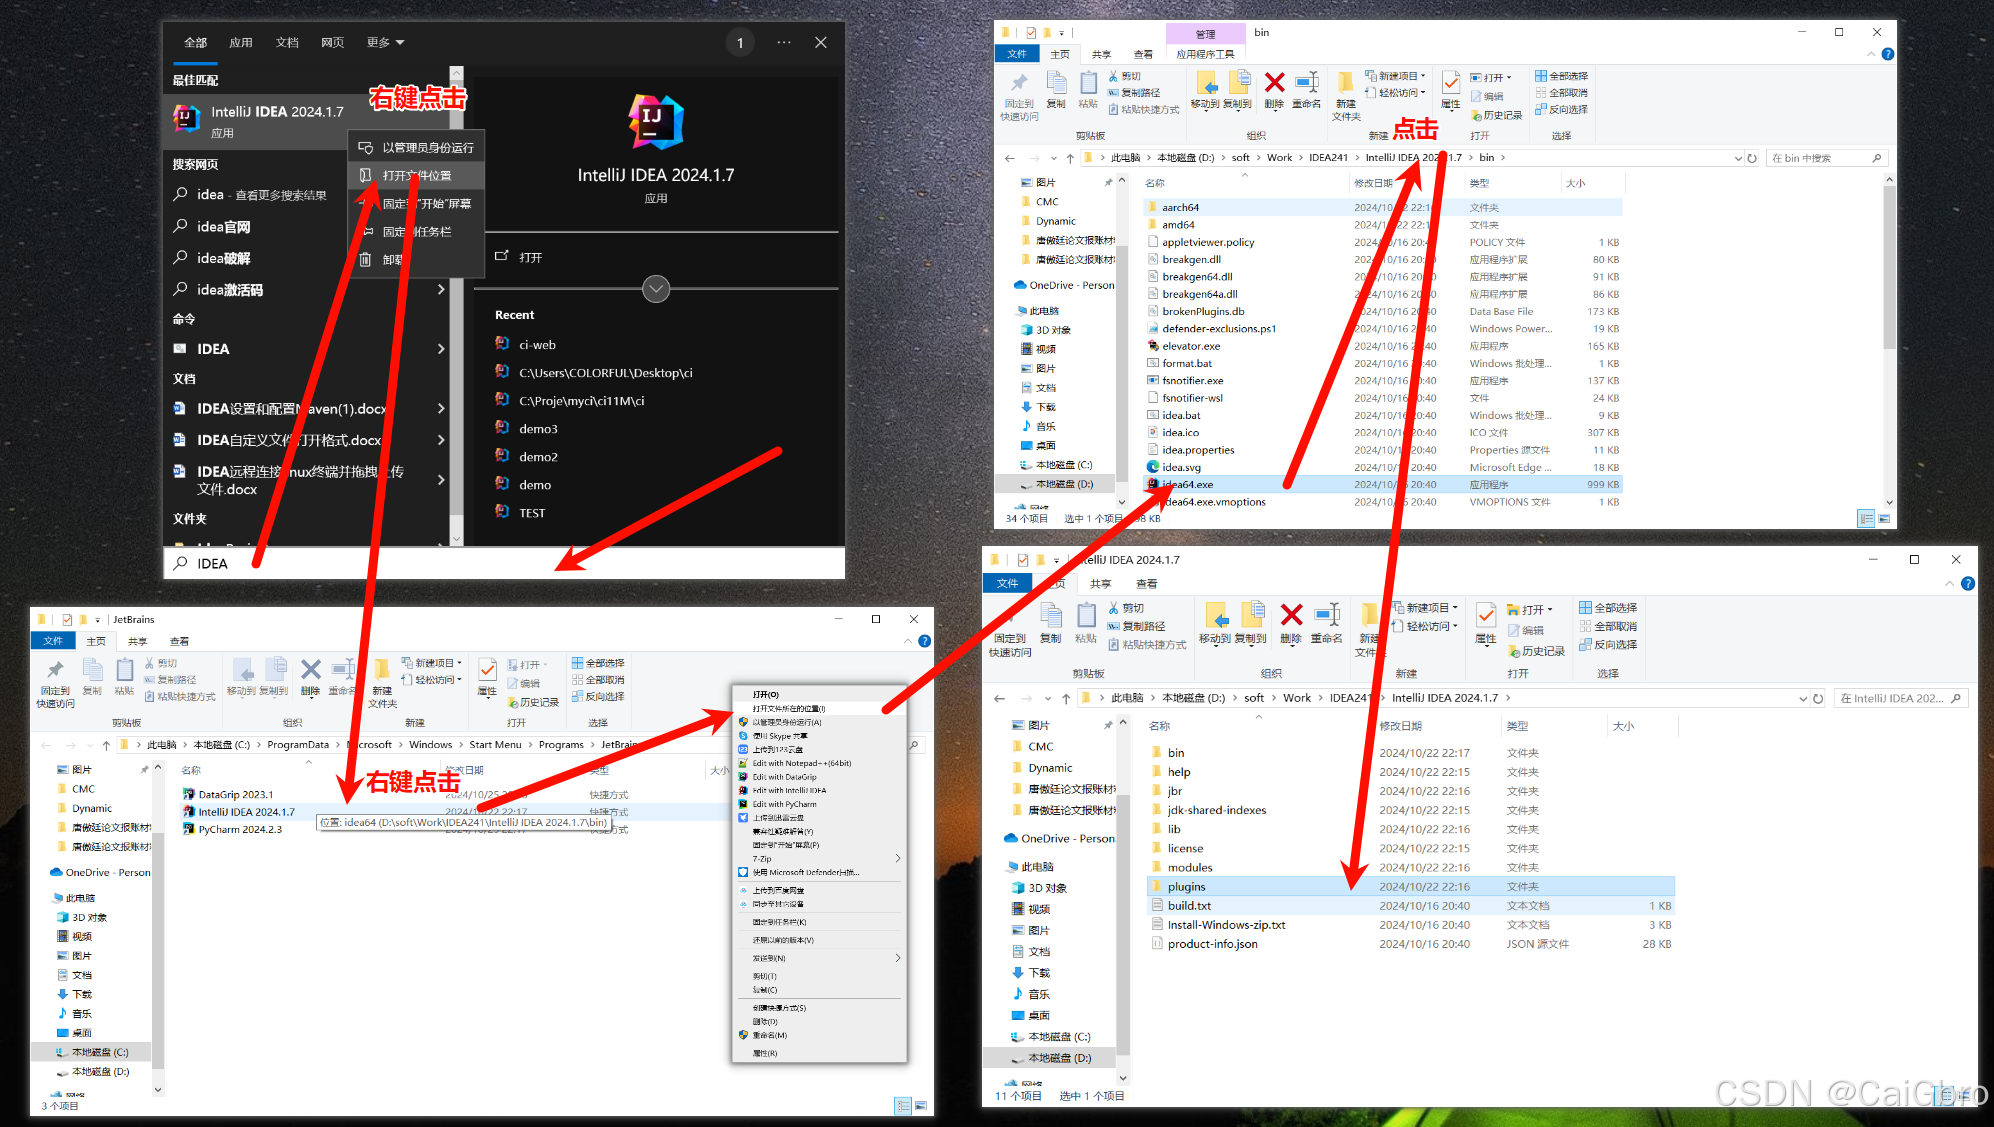This screenshot has height=1127, width=1994.
Task: Refresh the IntelliJ IDEA 2024.1.7 window address bar
Action: coord(1818,698)
